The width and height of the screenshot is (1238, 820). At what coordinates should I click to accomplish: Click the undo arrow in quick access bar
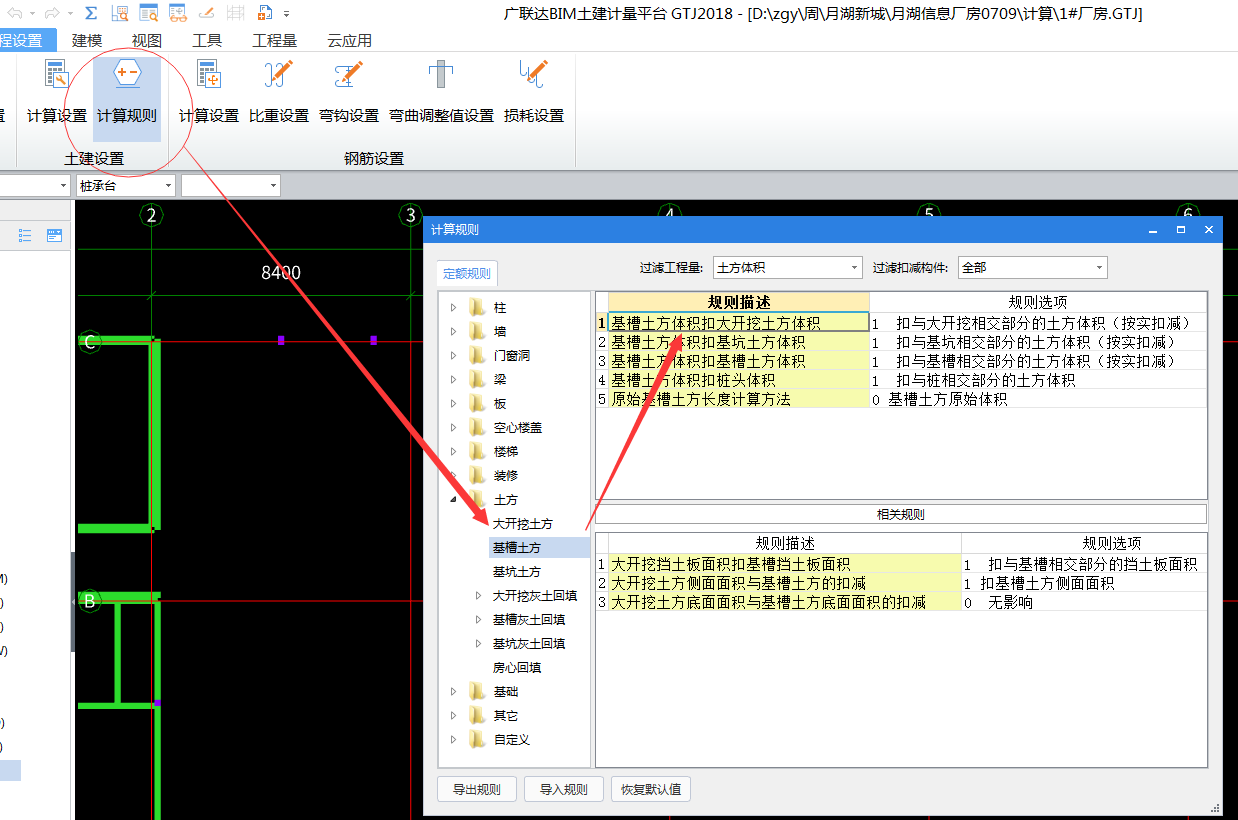(x=15, y=13)
